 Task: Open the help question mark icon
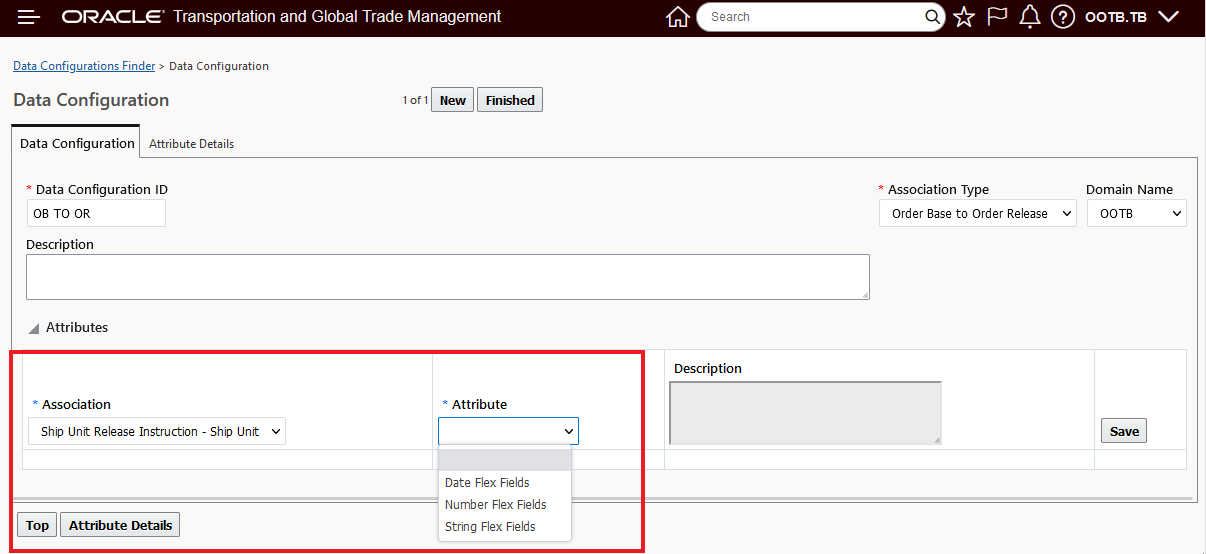coord(1063,17)
